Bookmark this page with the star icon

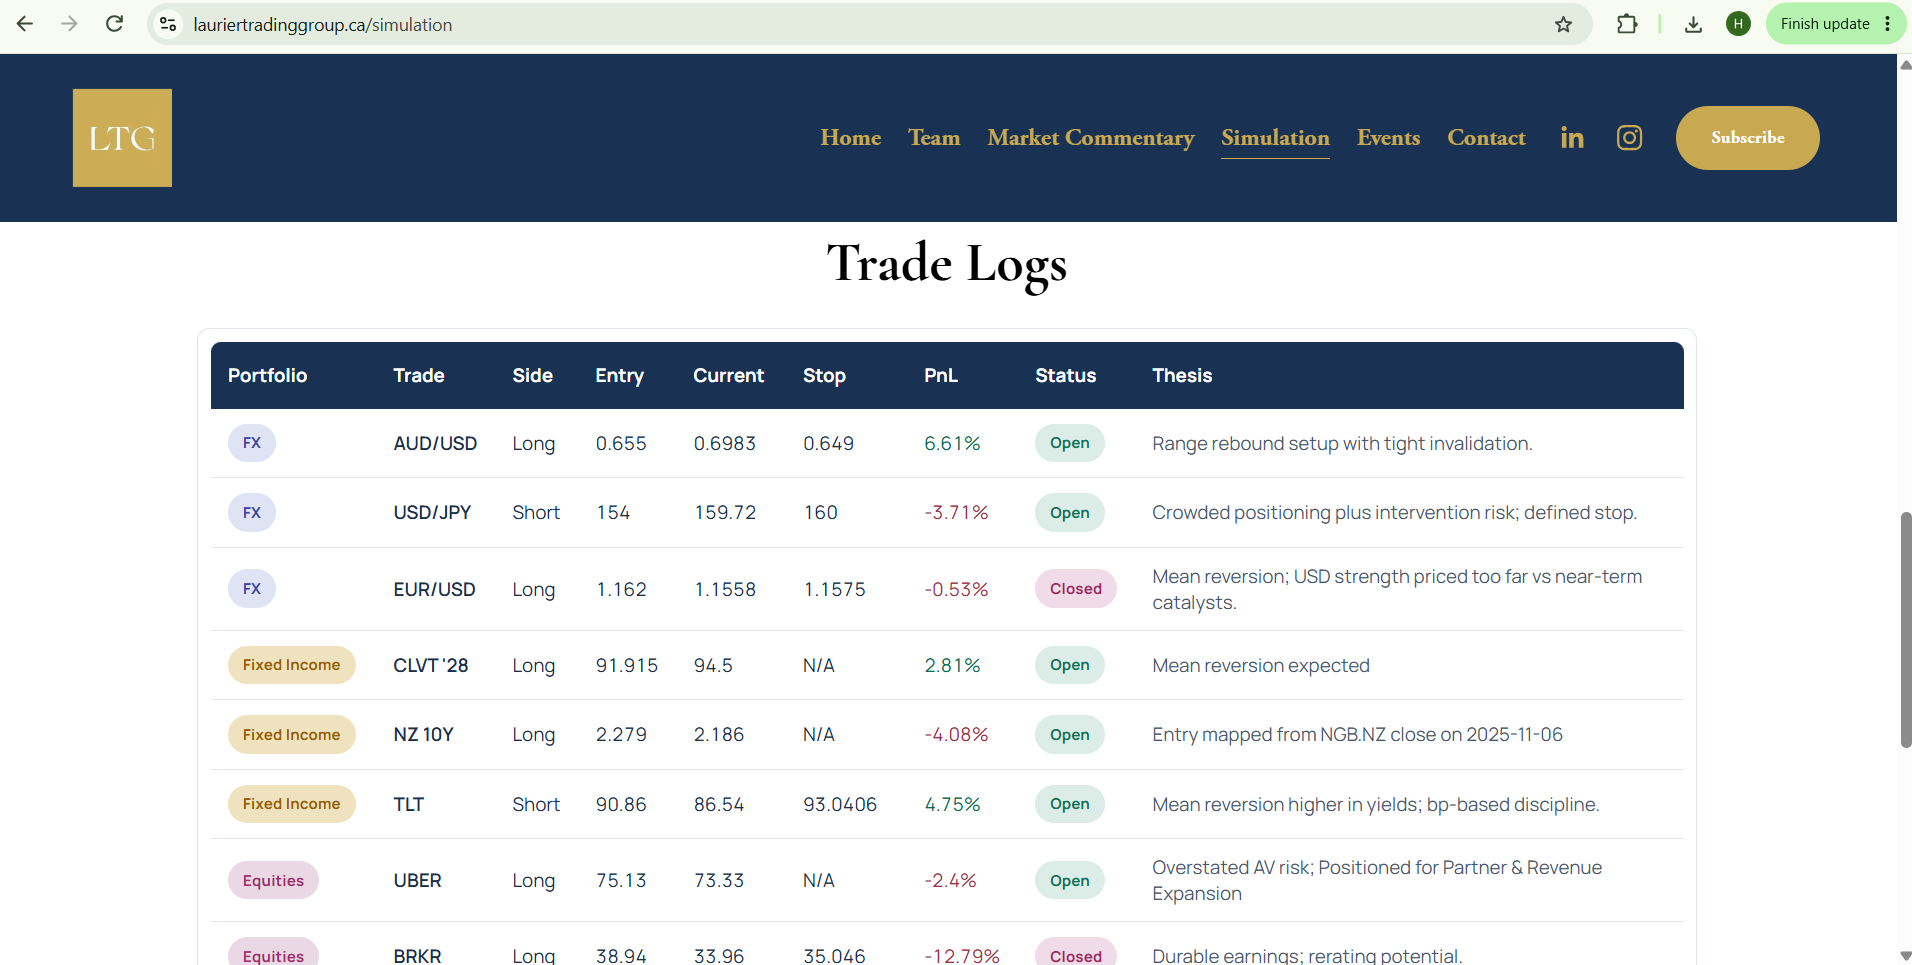[x=1564, y=24]
